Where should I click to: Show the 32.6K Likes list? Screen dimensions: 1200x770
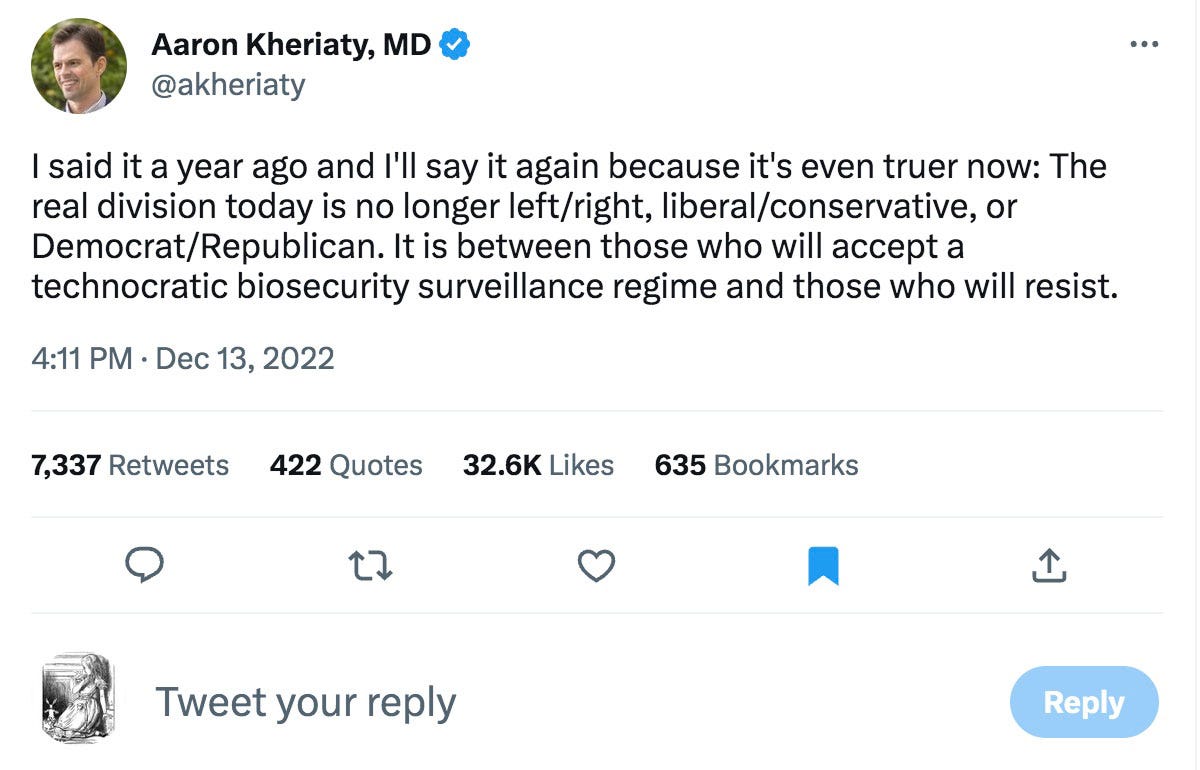pyautogui.click(x=538, y=465)
